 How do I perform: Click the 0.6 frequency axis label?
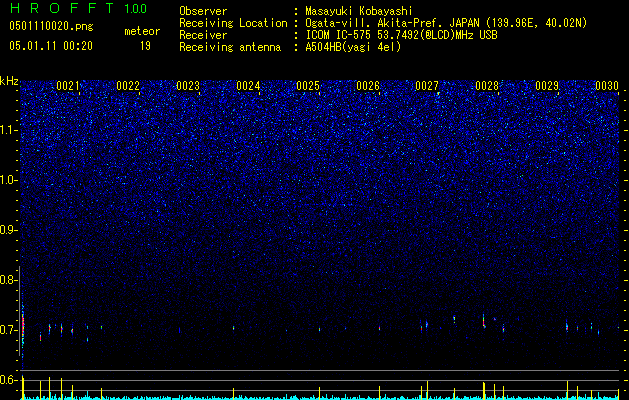pos(7,380)
